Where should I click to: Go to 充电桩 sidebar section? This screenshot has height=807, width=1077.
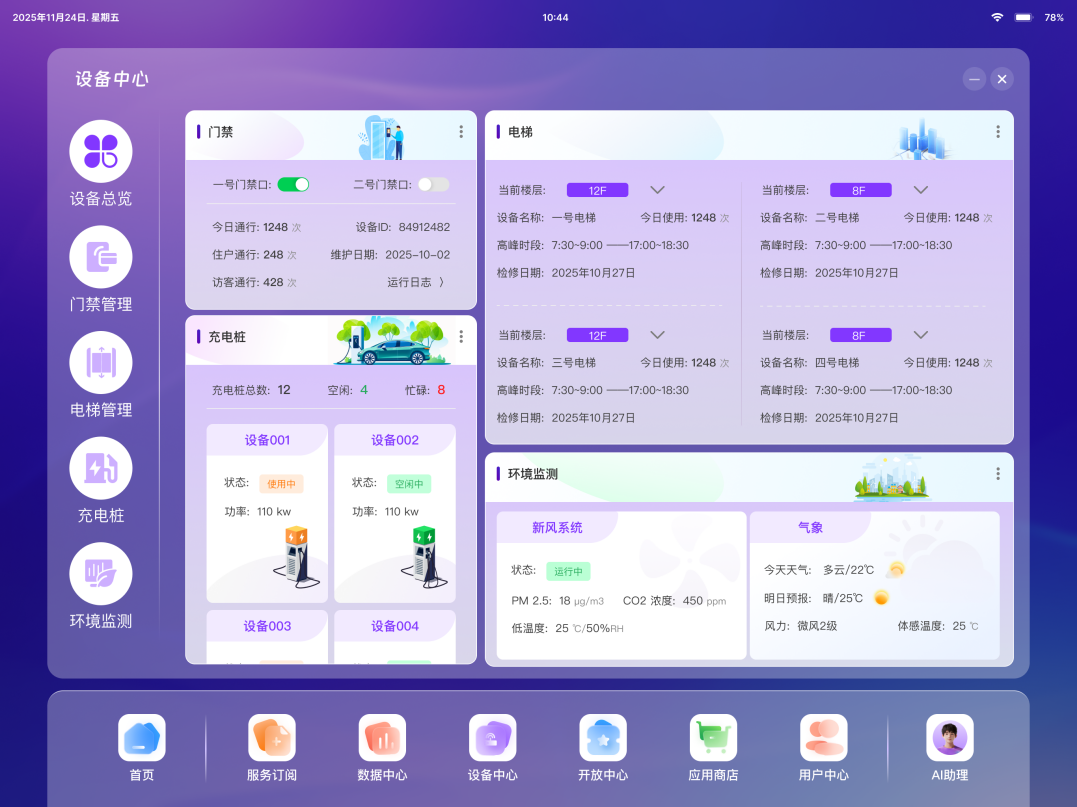tap(100, 468)
